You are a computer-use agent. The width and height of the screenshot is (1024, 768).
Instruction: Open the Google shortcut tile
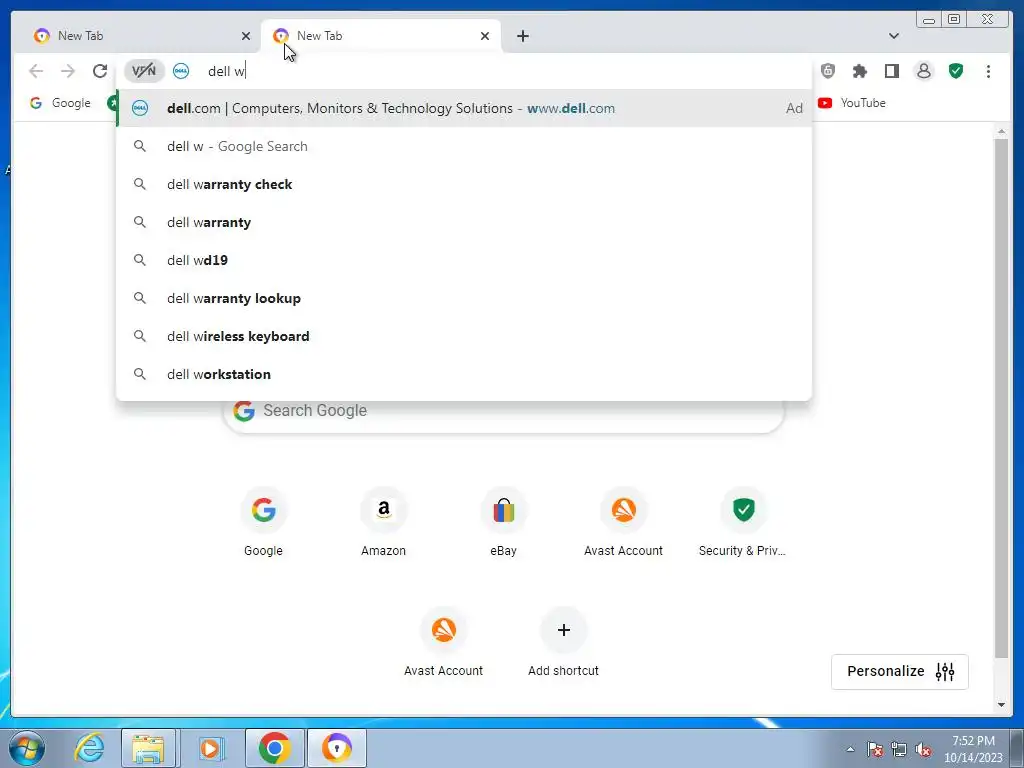[263, 522]
